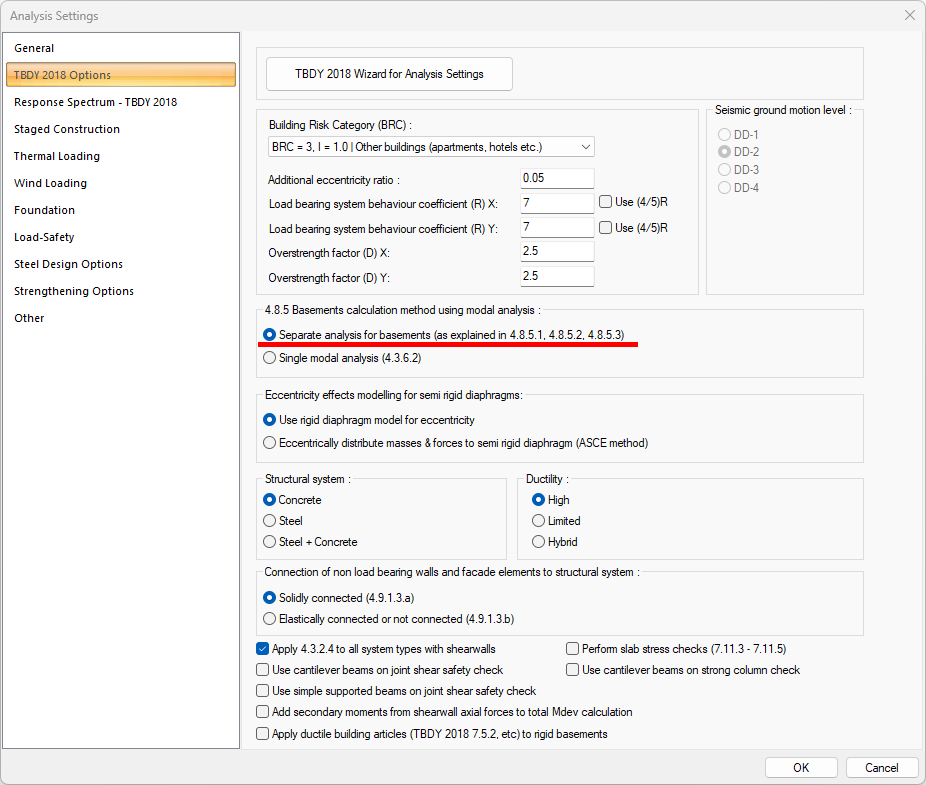Enable Perform slab stress checks option
The height and width of the screenshot is (785, 926).
click(573, 649)
